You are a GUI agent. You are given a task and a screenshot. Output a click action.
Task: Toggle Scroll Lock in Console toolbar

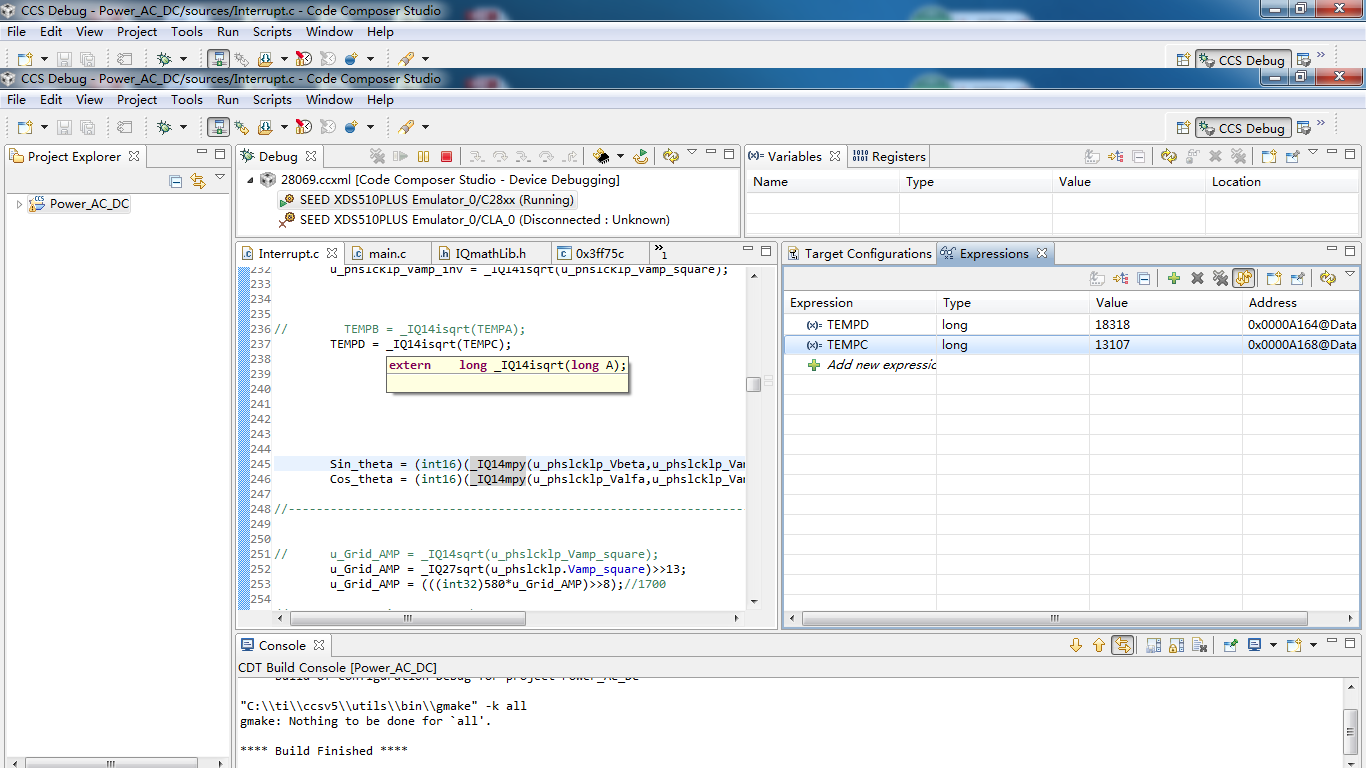pyautogui.click(x=1177, y=645)
